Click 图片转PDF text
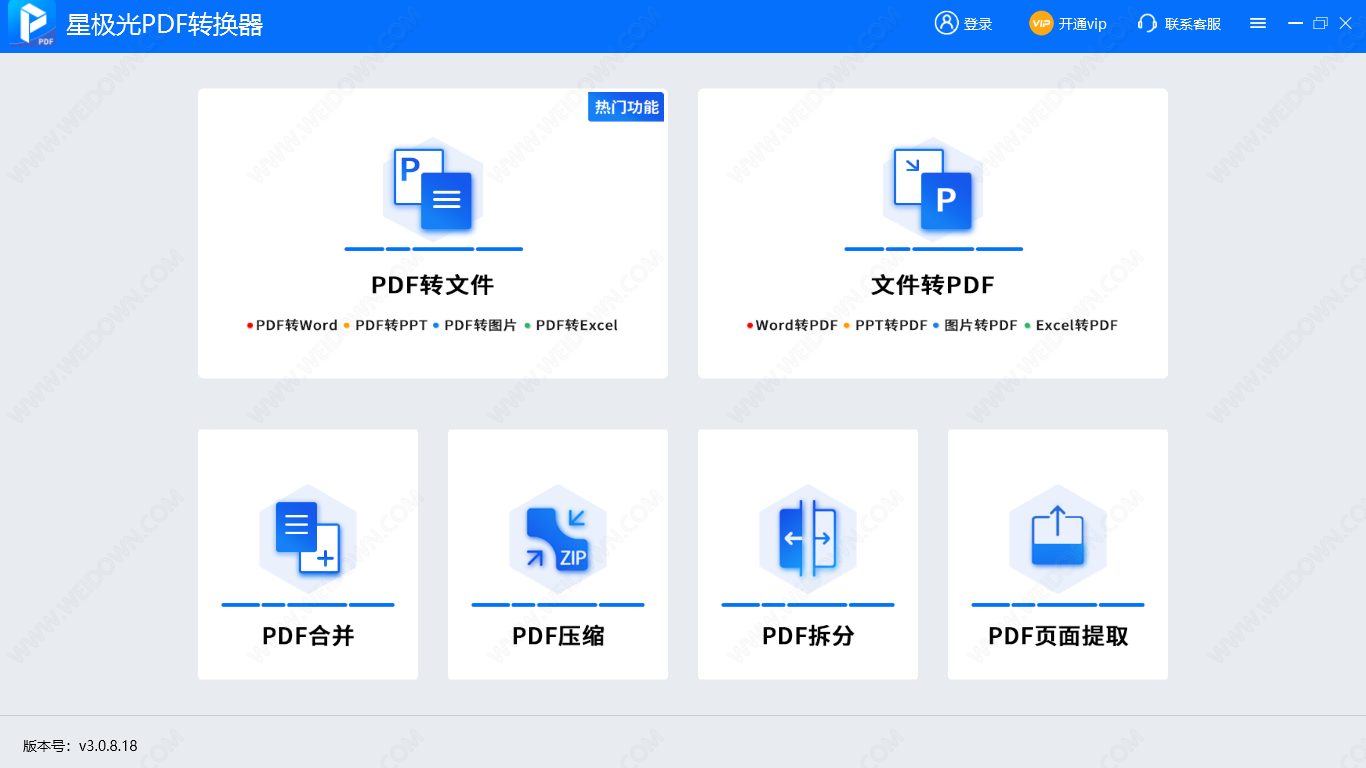 pyautogui.click(x=981, y=325)
